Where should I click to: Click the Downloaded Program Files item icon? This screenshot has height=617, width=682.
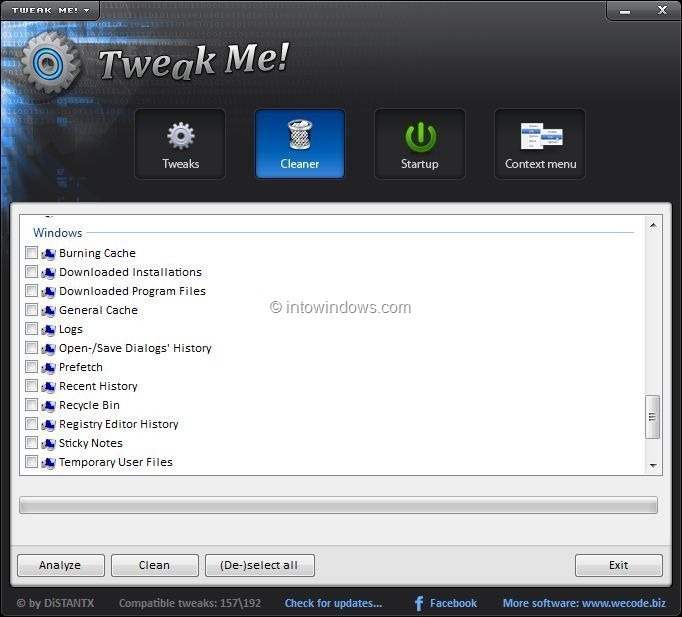(49, 291)
